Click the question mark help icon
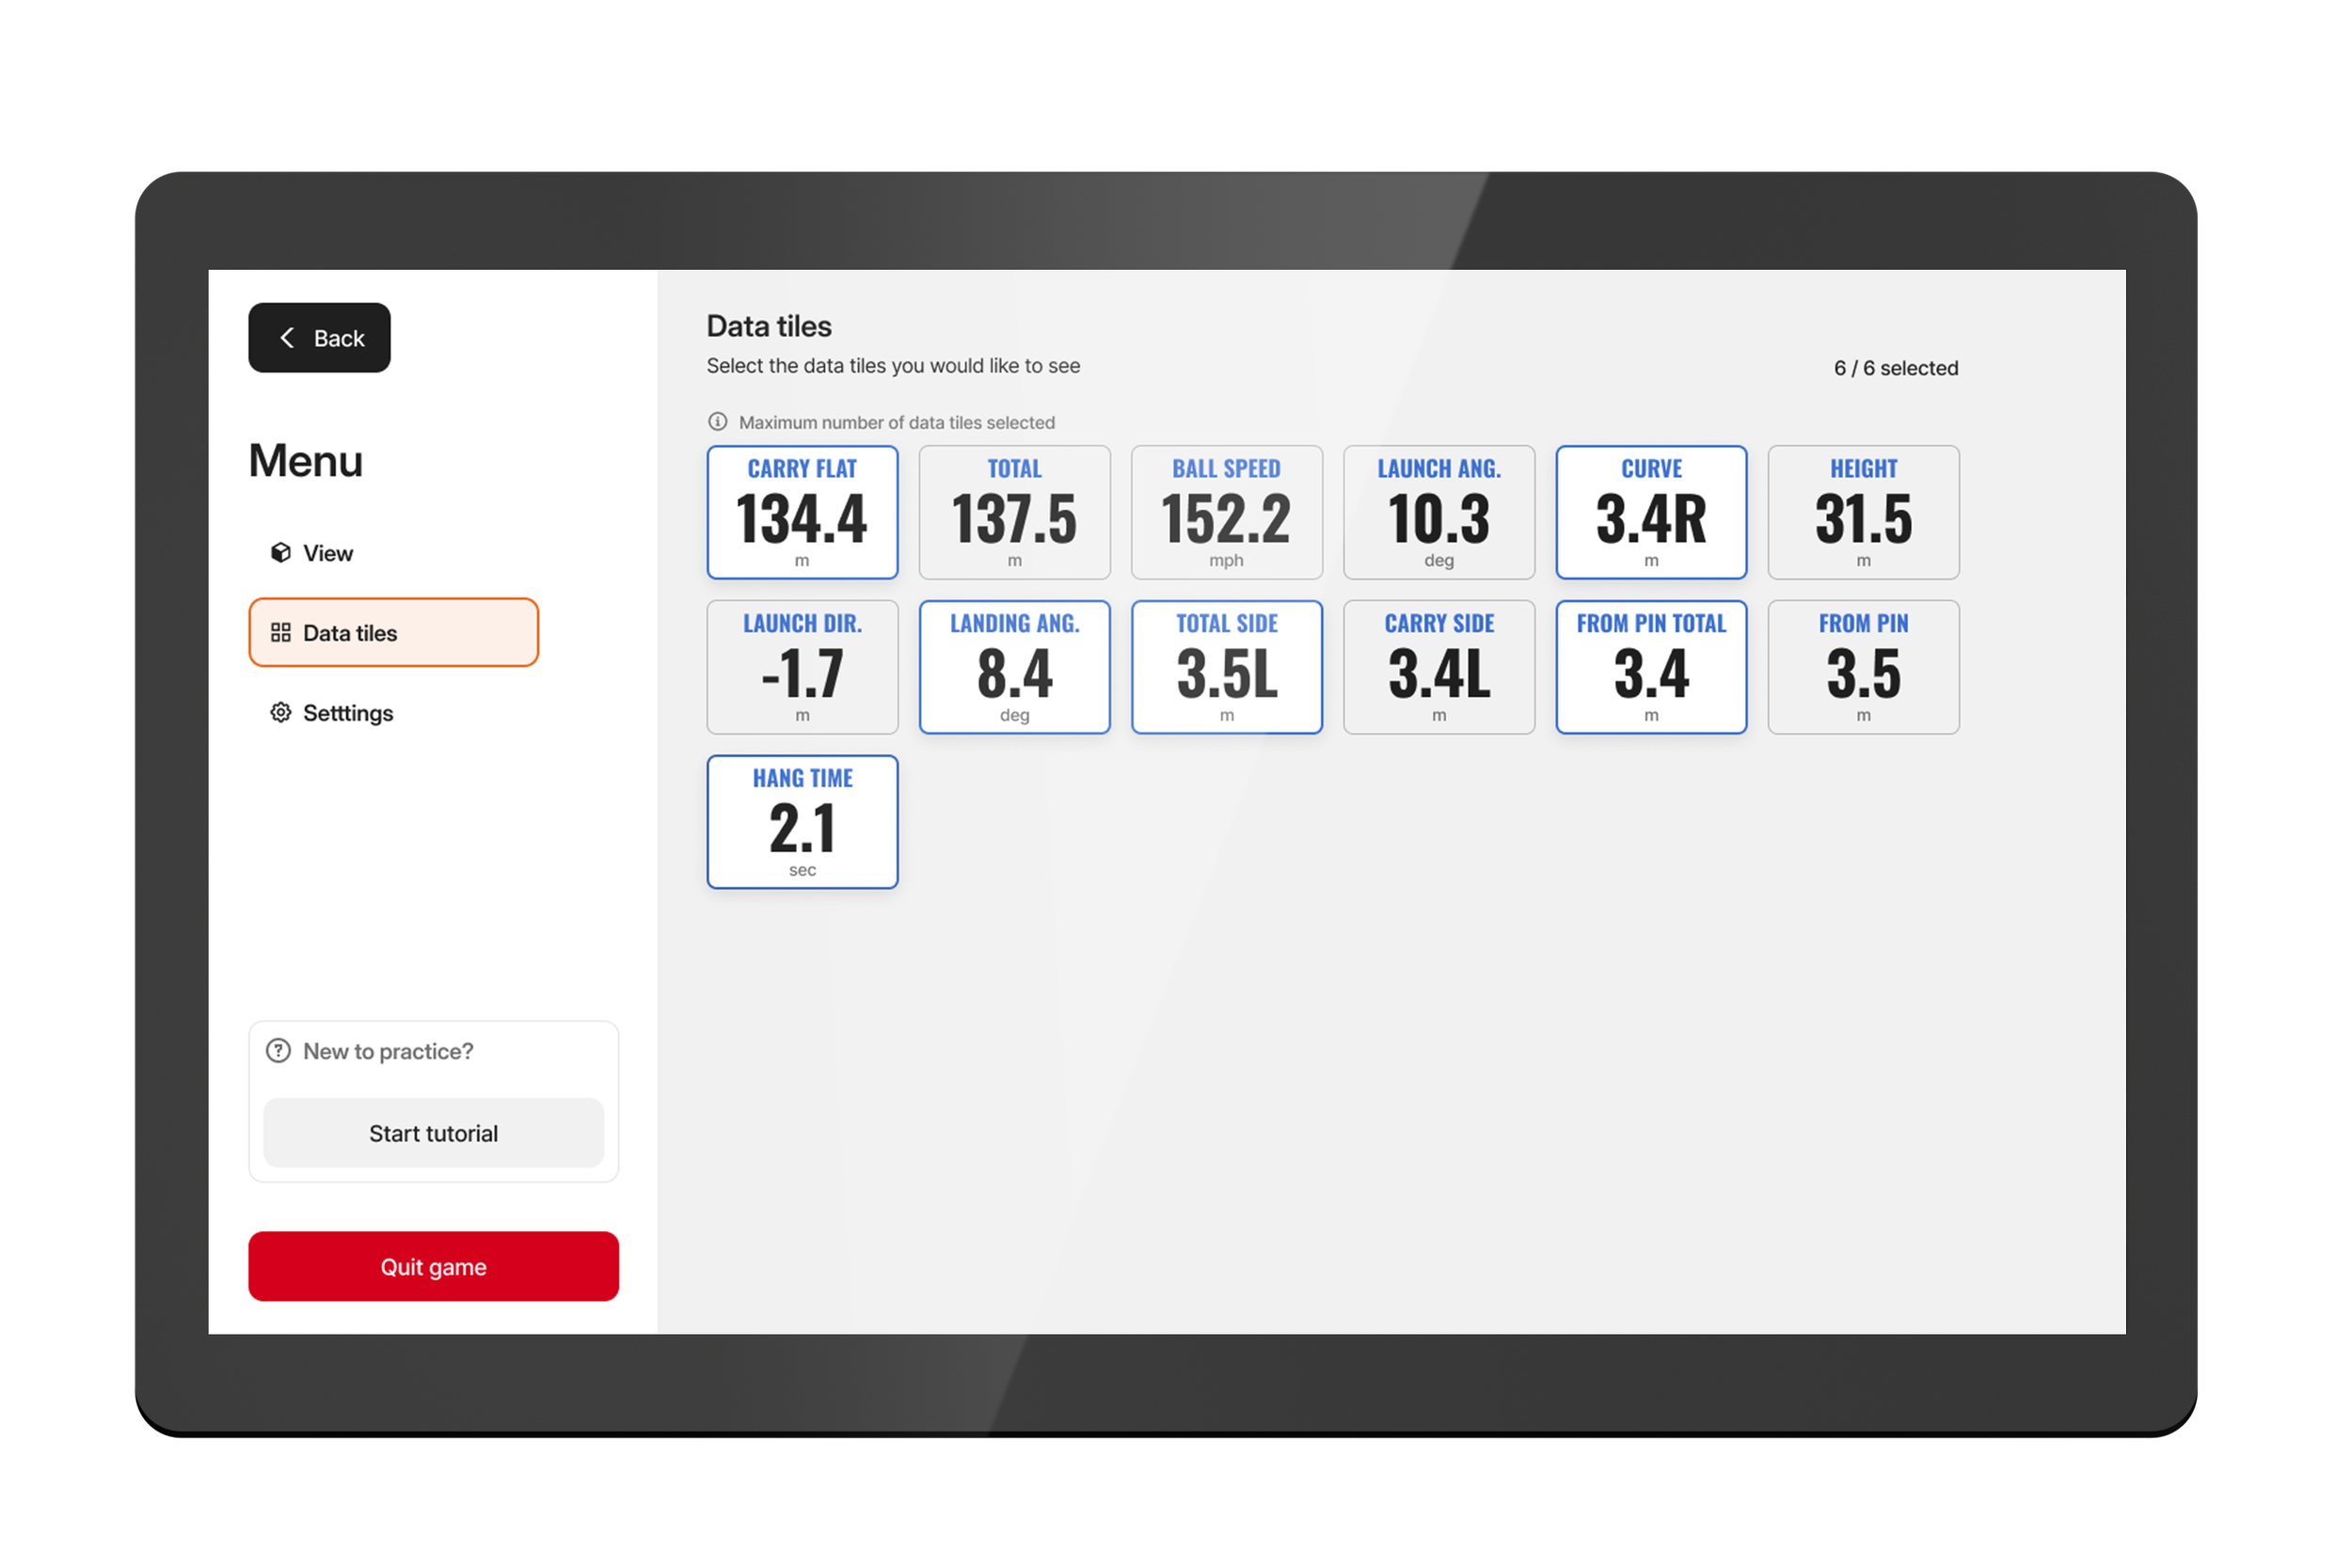The height and width of the screenshot is (1568, 2352). tap(278, 1051)
